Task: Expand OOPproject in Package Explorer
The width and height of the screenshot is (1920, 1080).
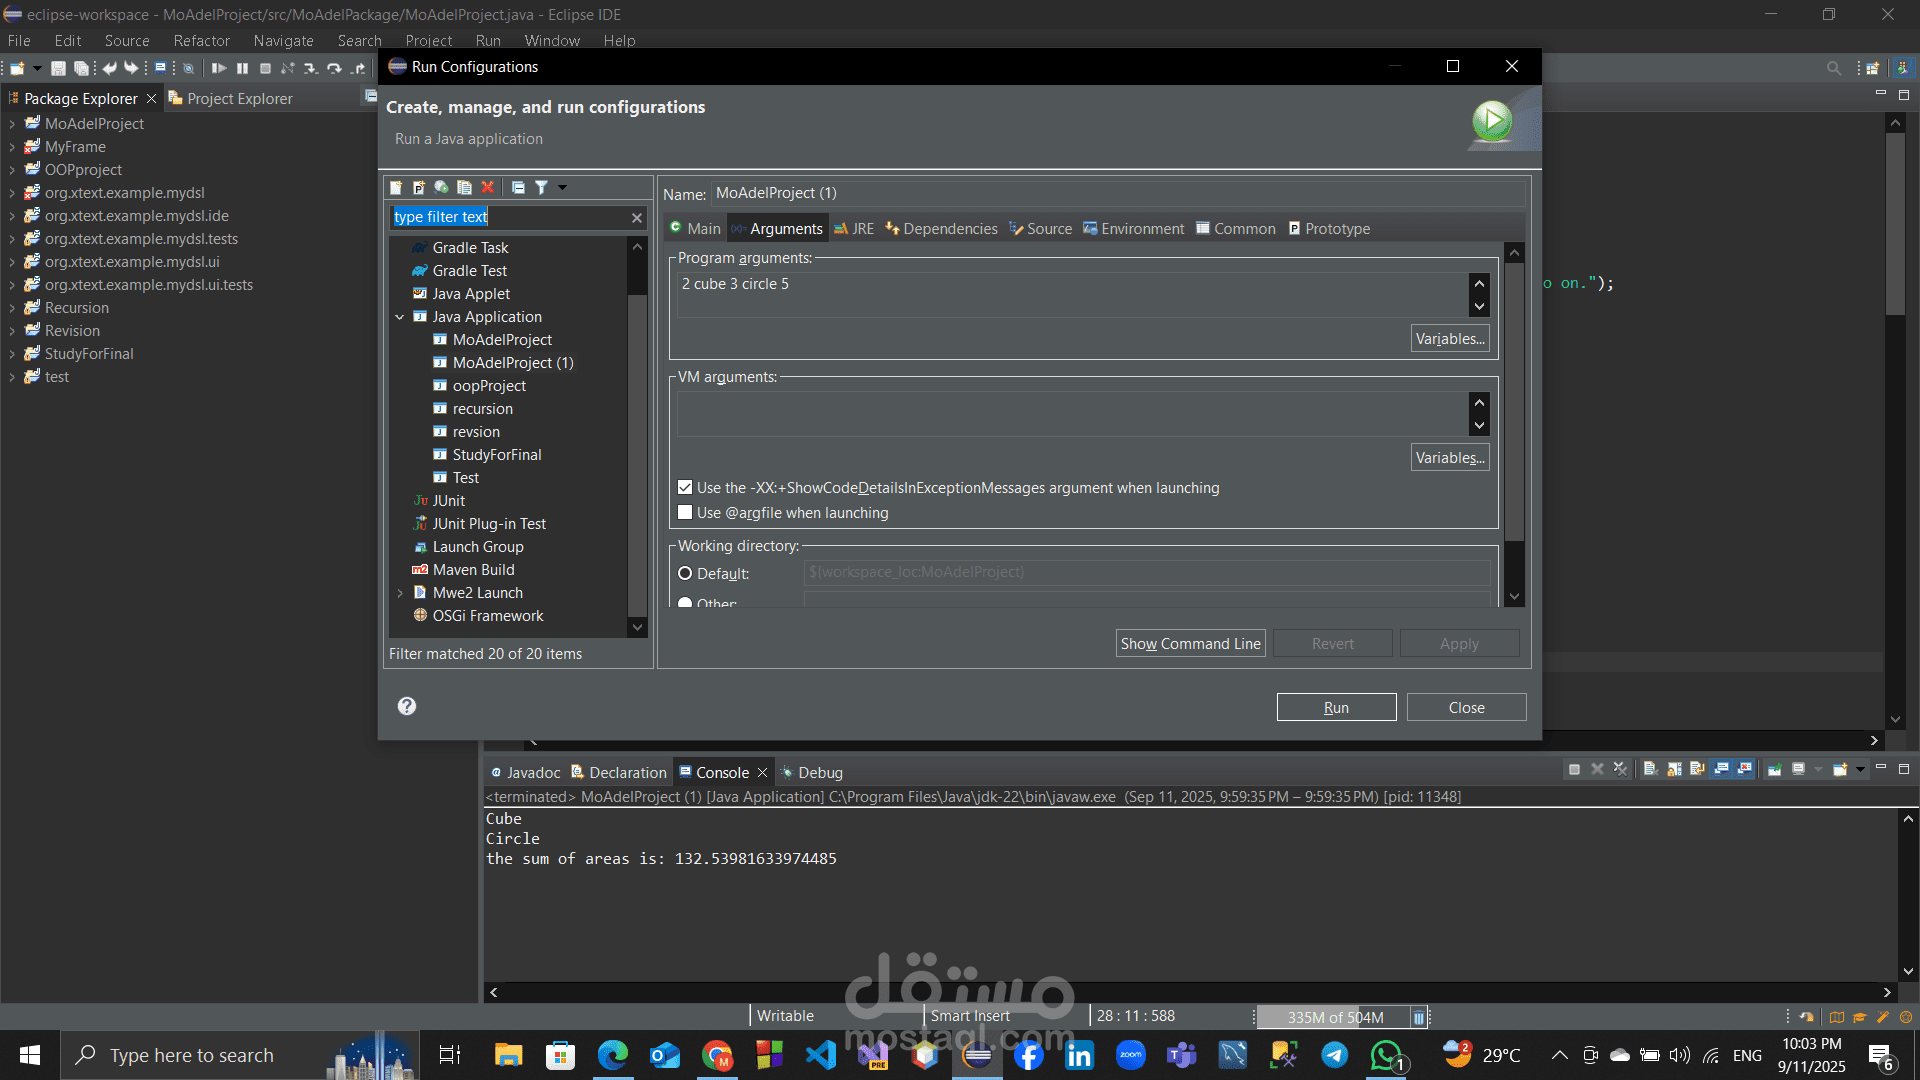Action: click(x=12, y=170)
